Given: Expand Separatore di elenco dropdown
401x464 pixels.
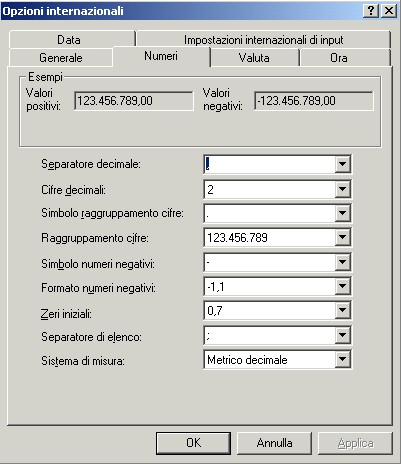Looking at the screenshot, I should pyautogui.click(x=342, y=335).
